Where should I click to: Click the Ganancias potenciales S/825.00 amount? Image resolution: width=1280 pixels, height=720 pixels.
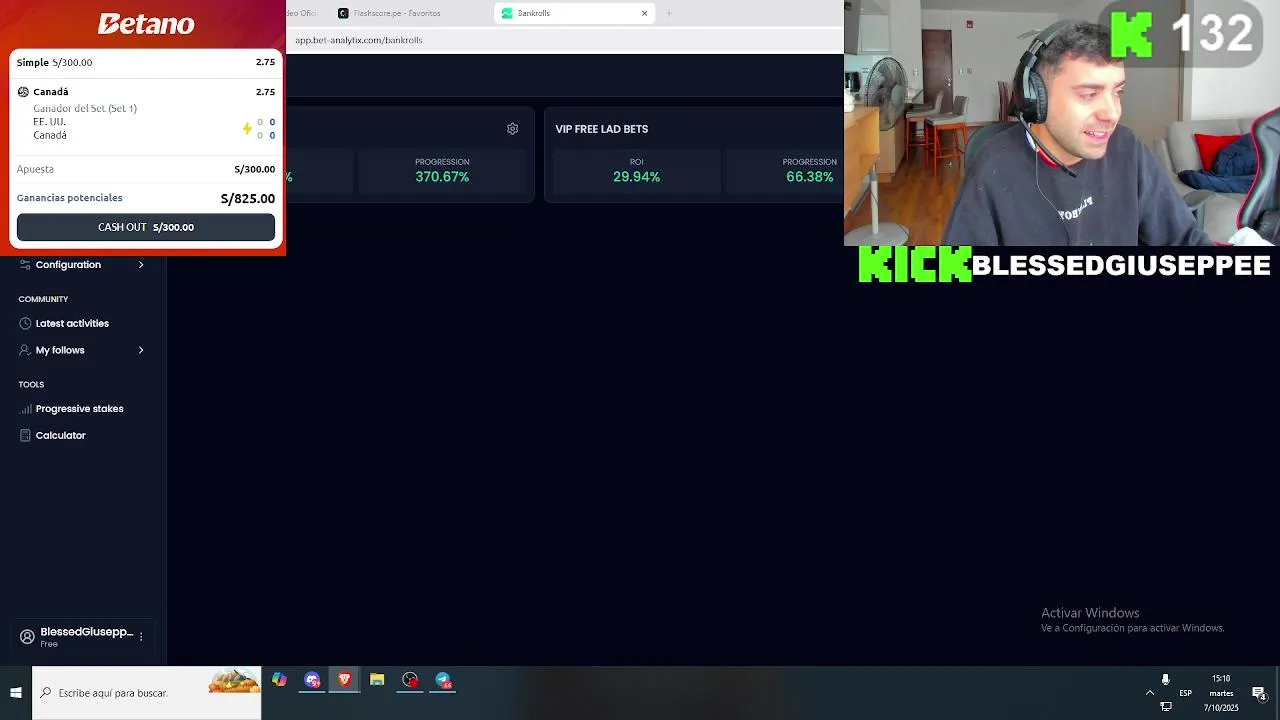[x=247, y=199]
